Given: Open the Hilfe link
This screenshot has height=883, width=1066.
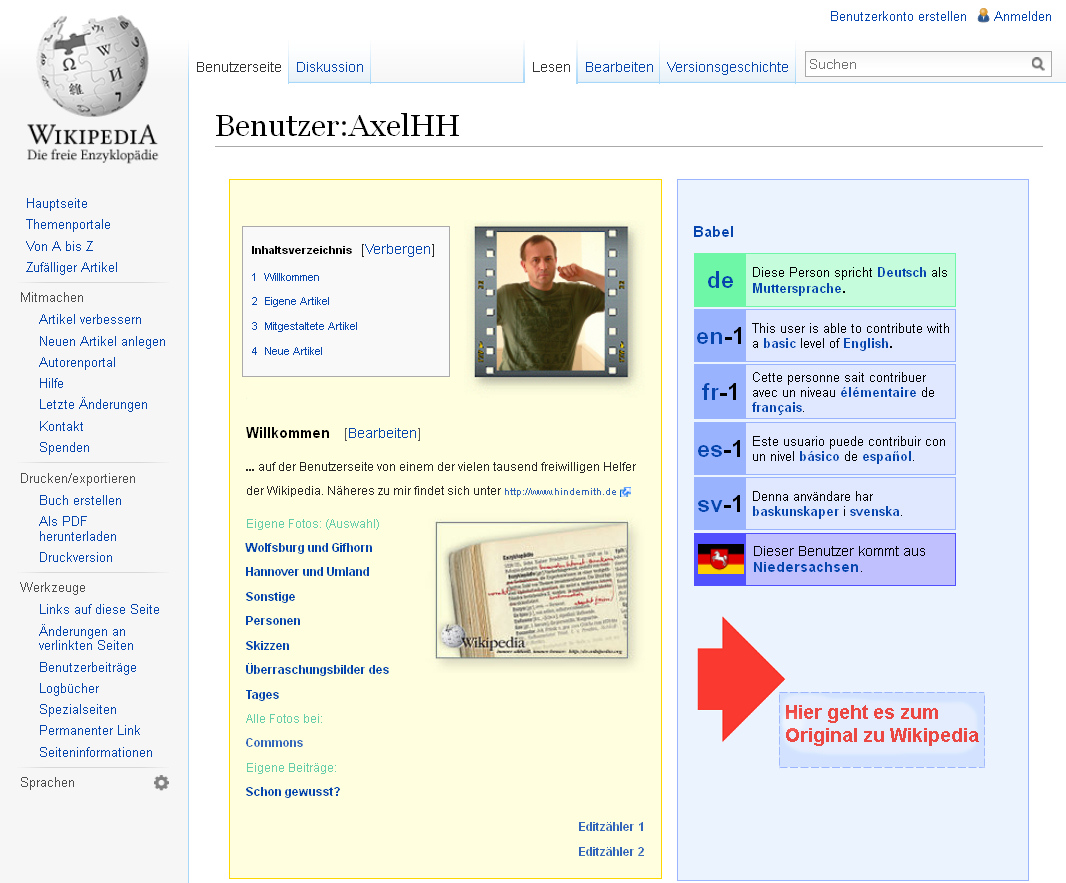Looking at the screenshot, I should click(x=51, y=383).
